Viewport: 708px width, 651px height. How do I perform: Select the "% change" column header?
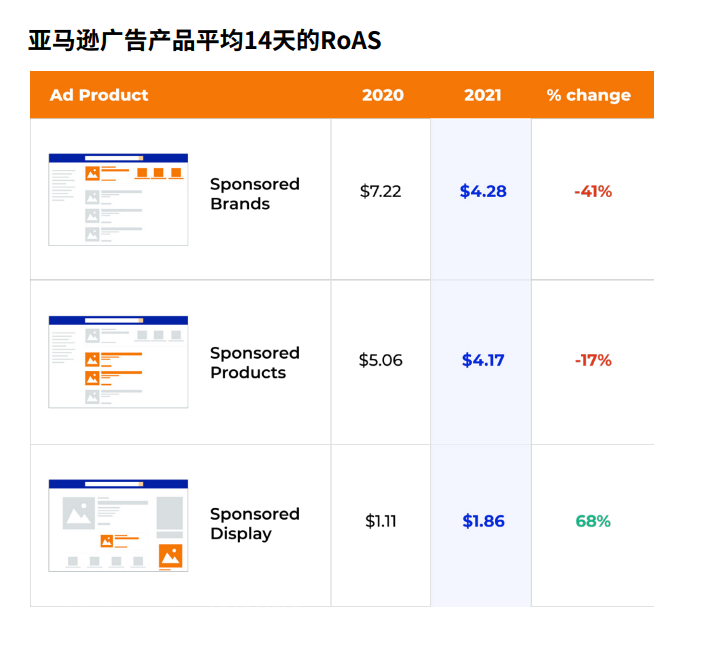click(589, 95)
